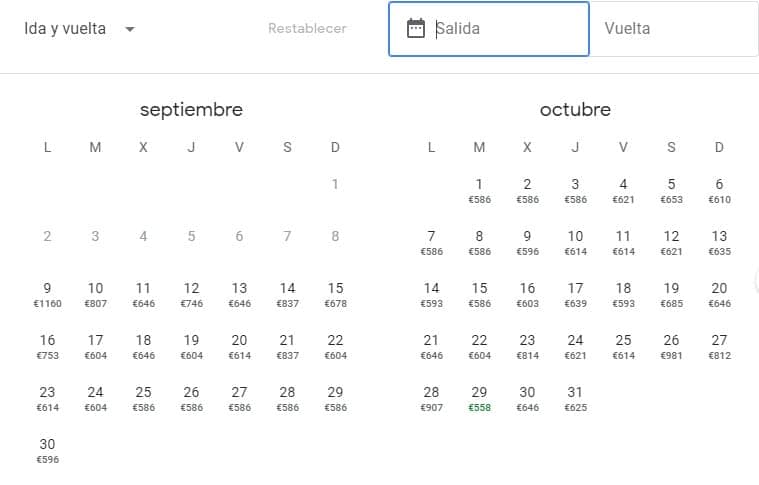Click the Vuelta date field
Viewport: 759px width, 485px height.
(x=675, y=29)
